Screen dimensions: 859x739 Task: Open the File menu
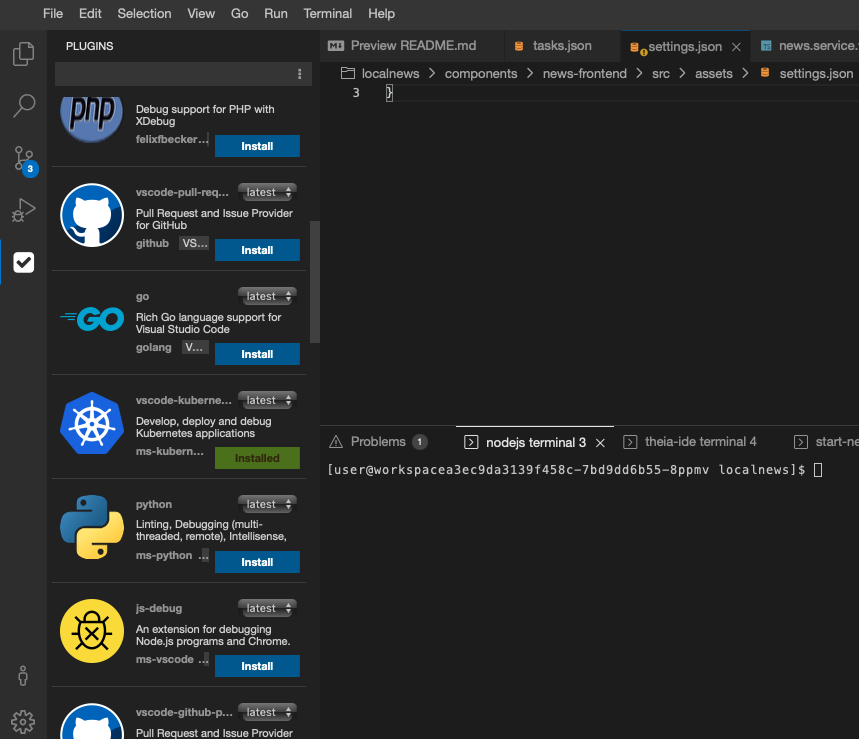pyautogui.click(x=53, y=14)
